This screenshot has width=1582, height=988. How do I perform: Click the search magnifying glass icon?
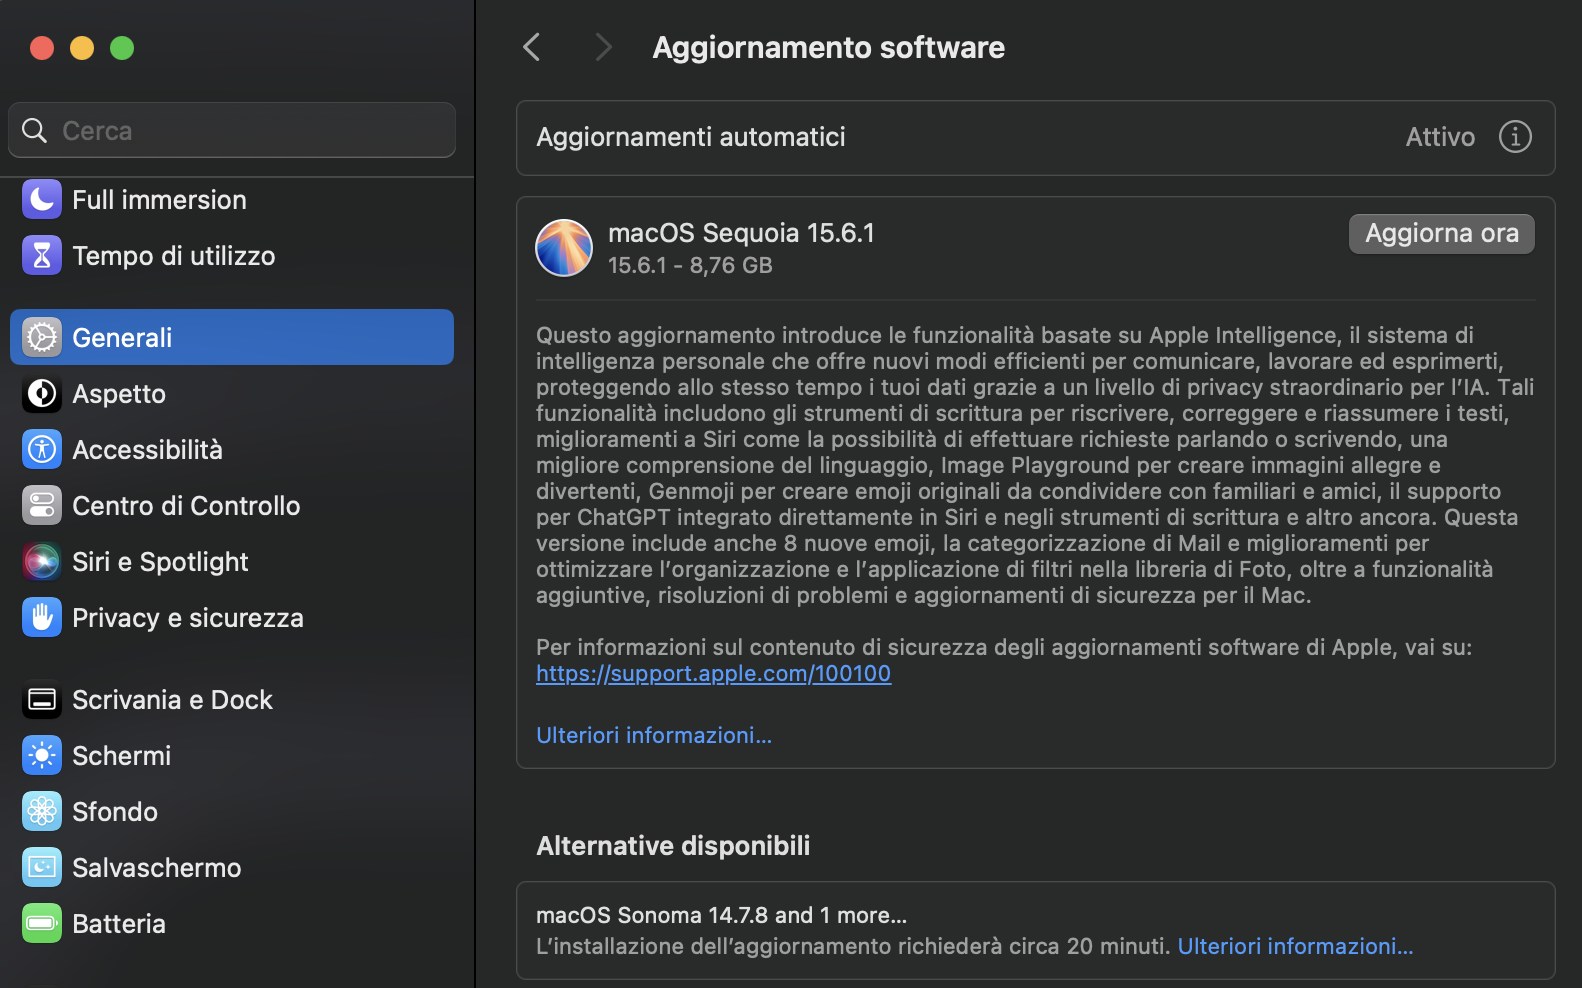35,131
